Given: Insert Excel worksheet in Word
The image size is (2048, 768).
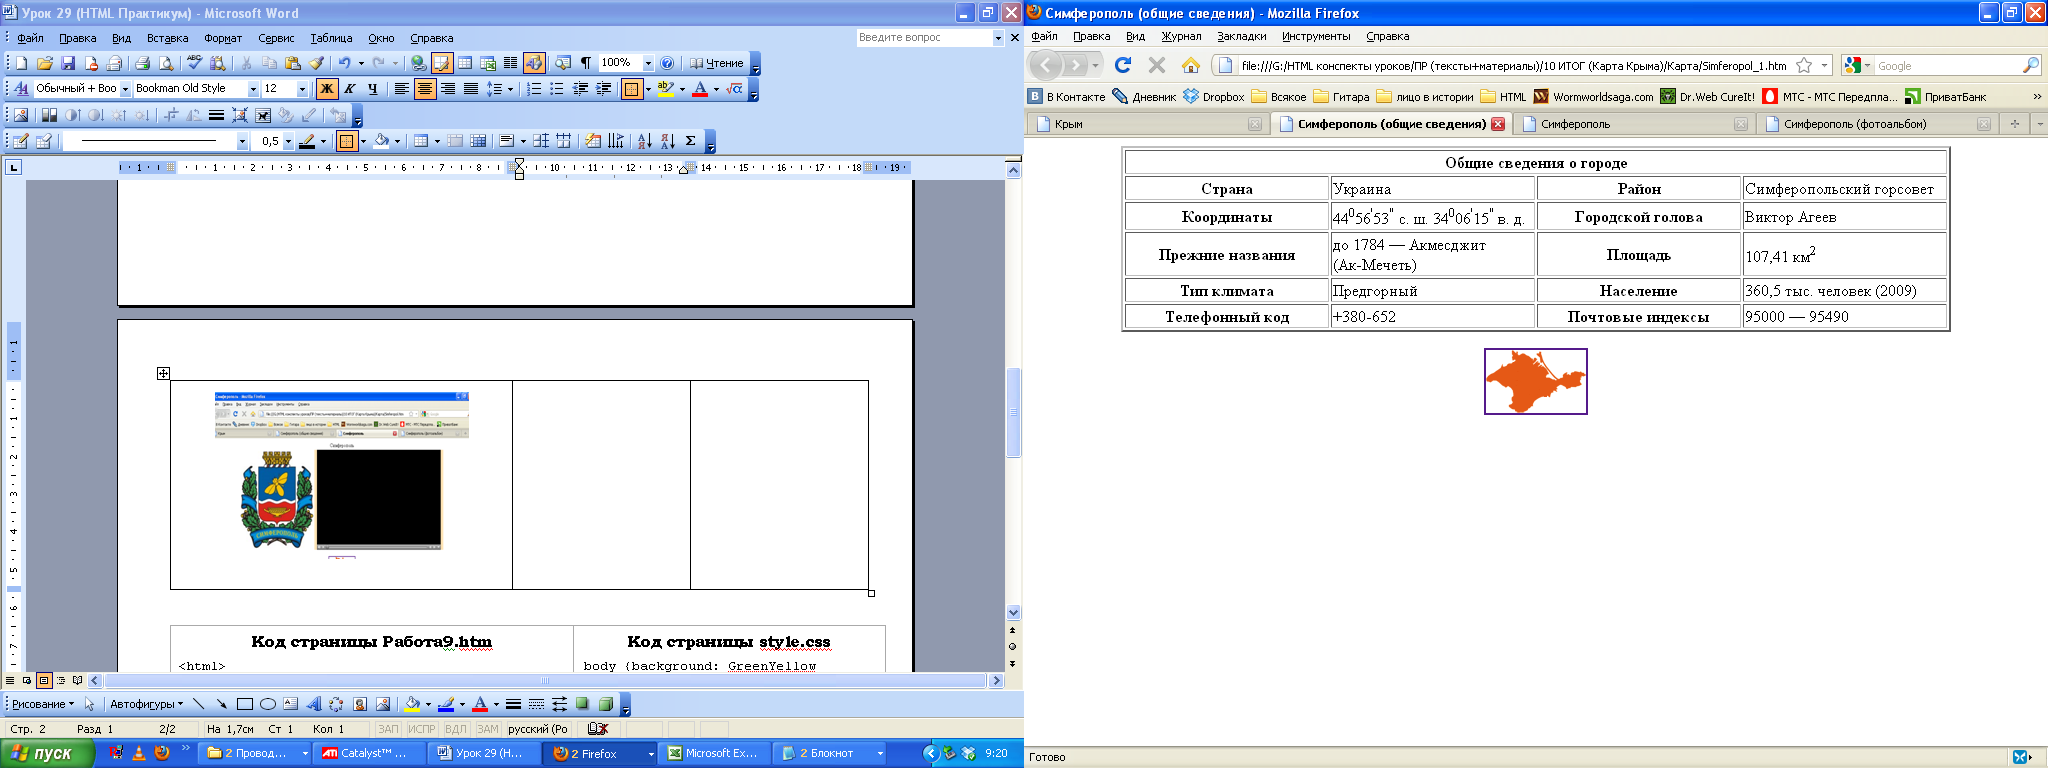Looking at the screenshot, I should point(488,63).
